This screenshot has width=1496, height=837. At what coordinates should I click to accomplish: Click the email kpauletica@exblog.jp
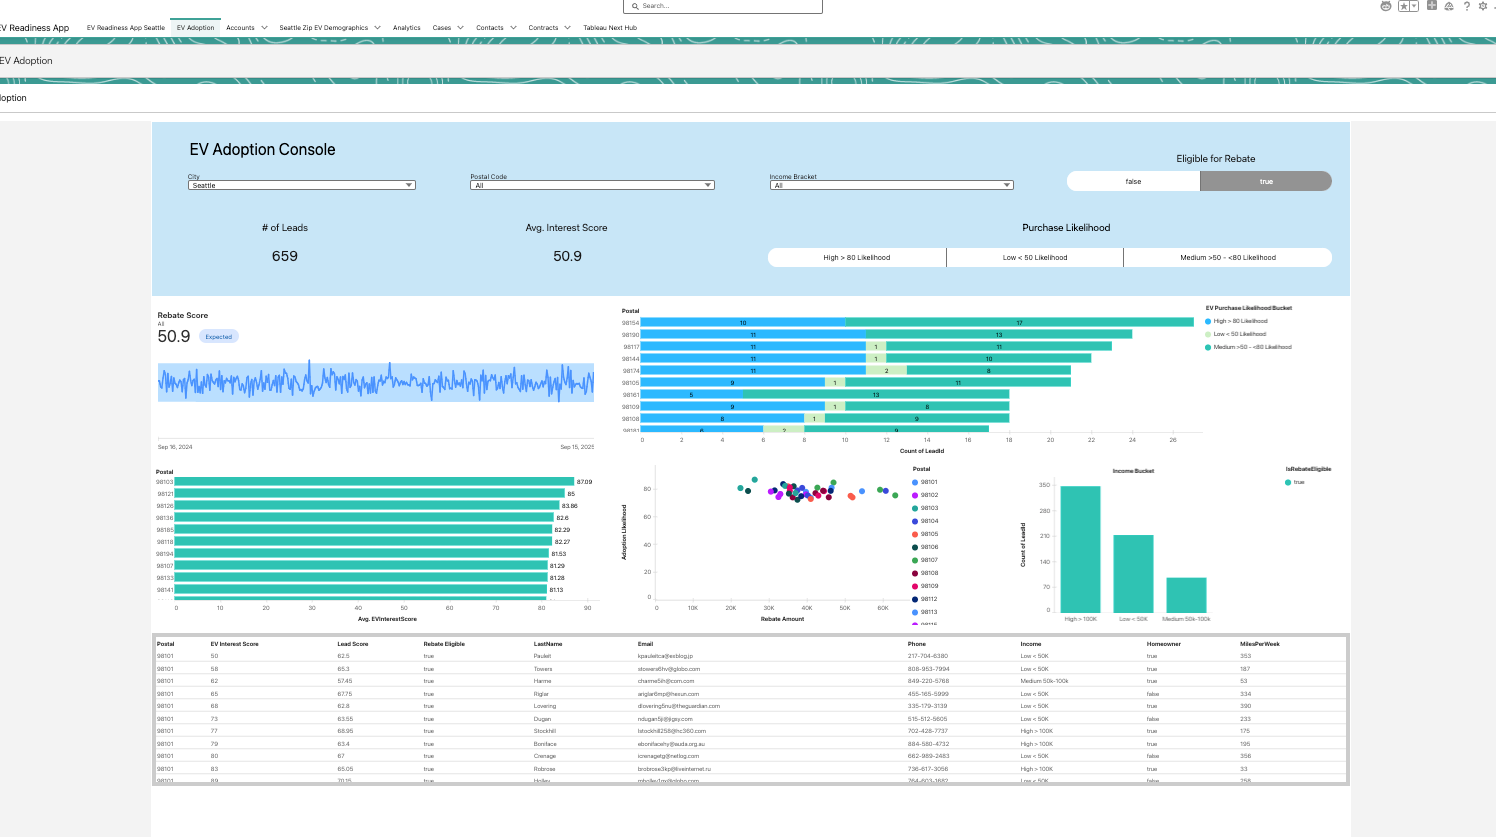(665, 656)
